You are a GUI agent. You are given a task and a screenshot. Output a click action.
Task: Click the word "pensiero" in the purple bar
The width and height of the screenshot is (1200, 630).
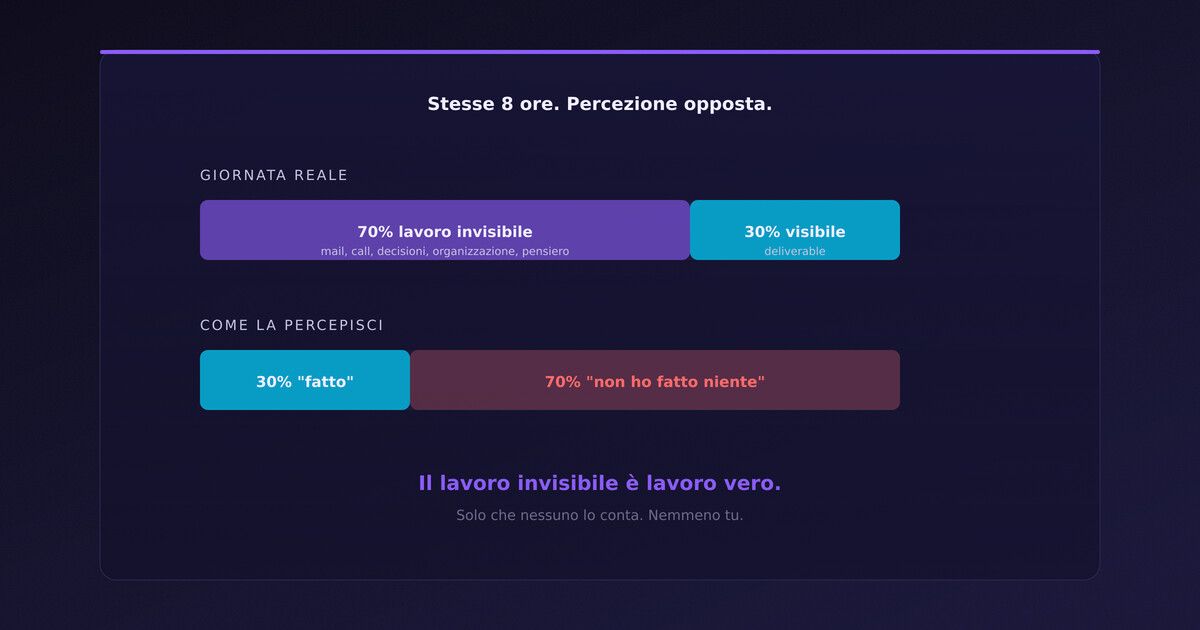point(545,252)
